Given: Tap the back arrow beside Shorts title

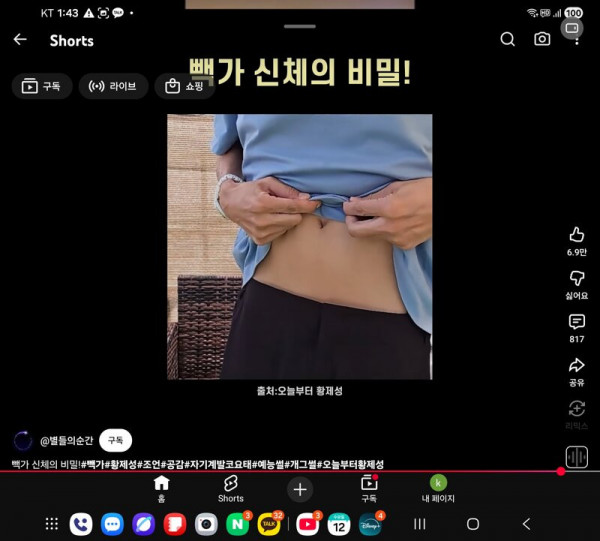Looking at the screenshot, I should click(20, 40).
